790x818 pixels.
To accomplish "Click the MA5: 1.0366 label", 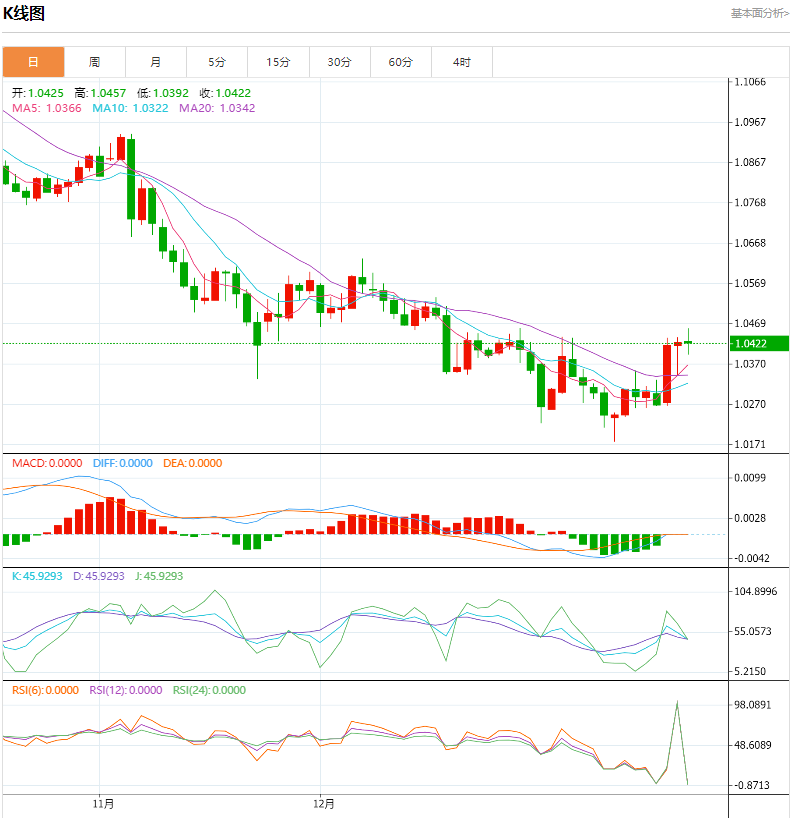I will coord(47,108).
